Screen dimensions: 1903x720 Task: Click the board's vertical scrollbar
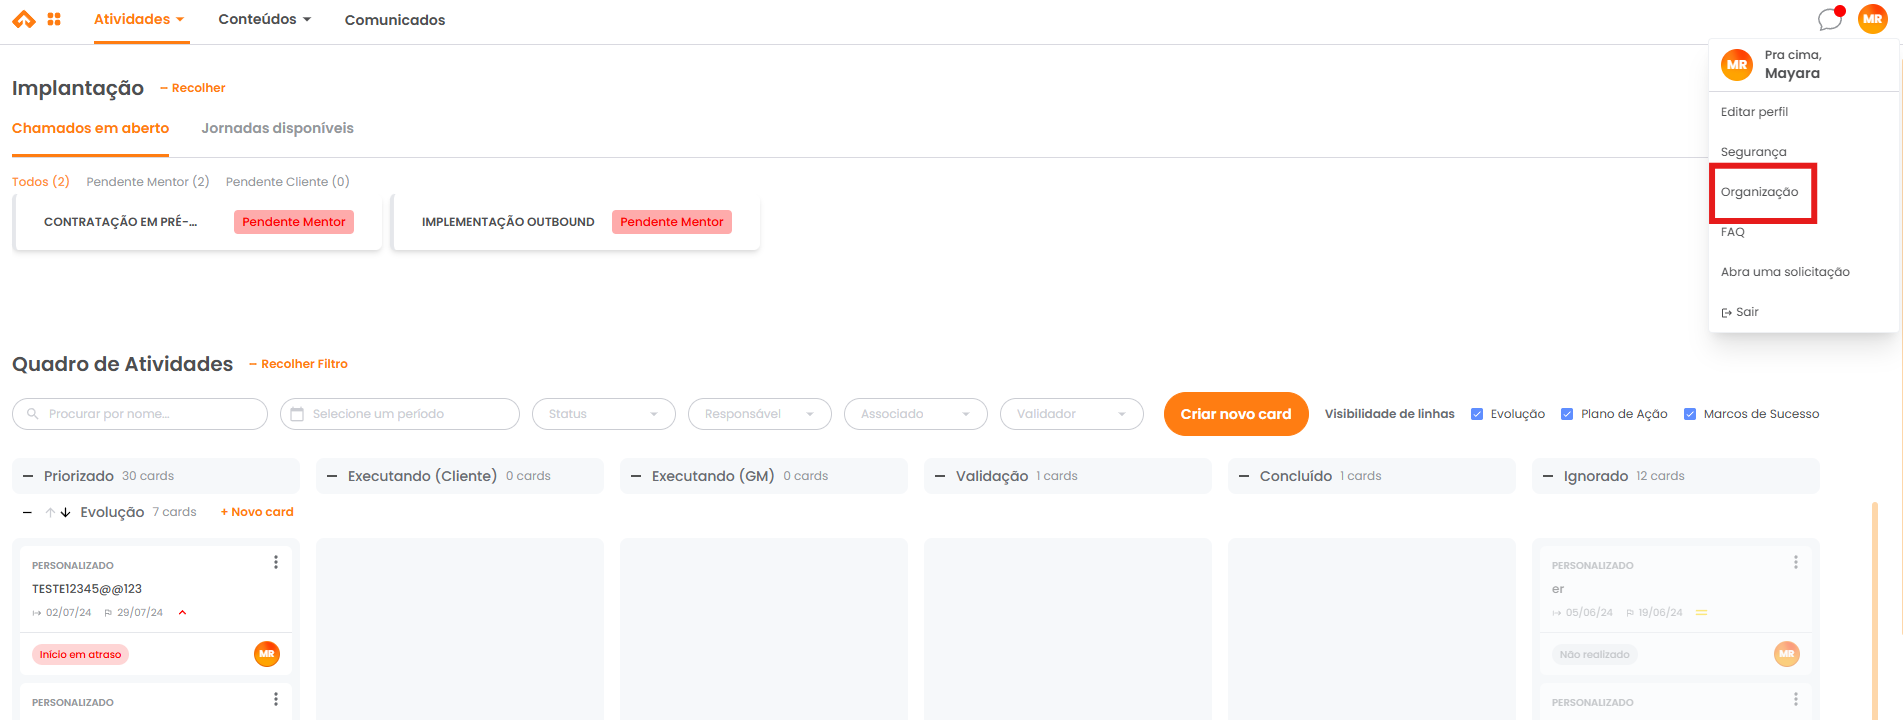pyautogui.click(x=1874, y=610)
